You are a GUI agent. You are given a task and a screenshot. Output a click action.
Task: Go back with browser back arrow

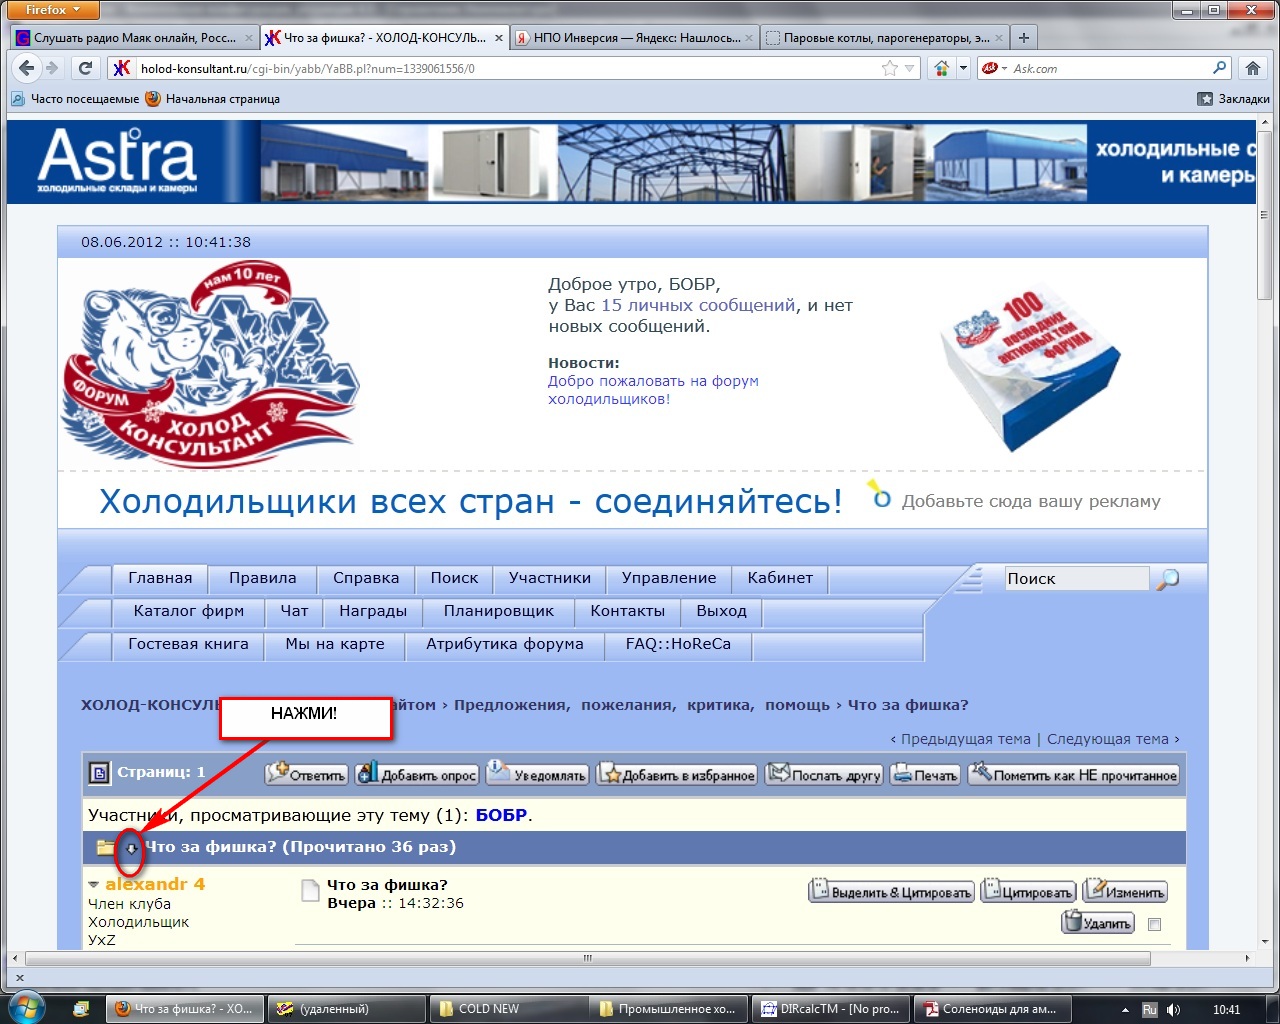(x=27, y=68)
